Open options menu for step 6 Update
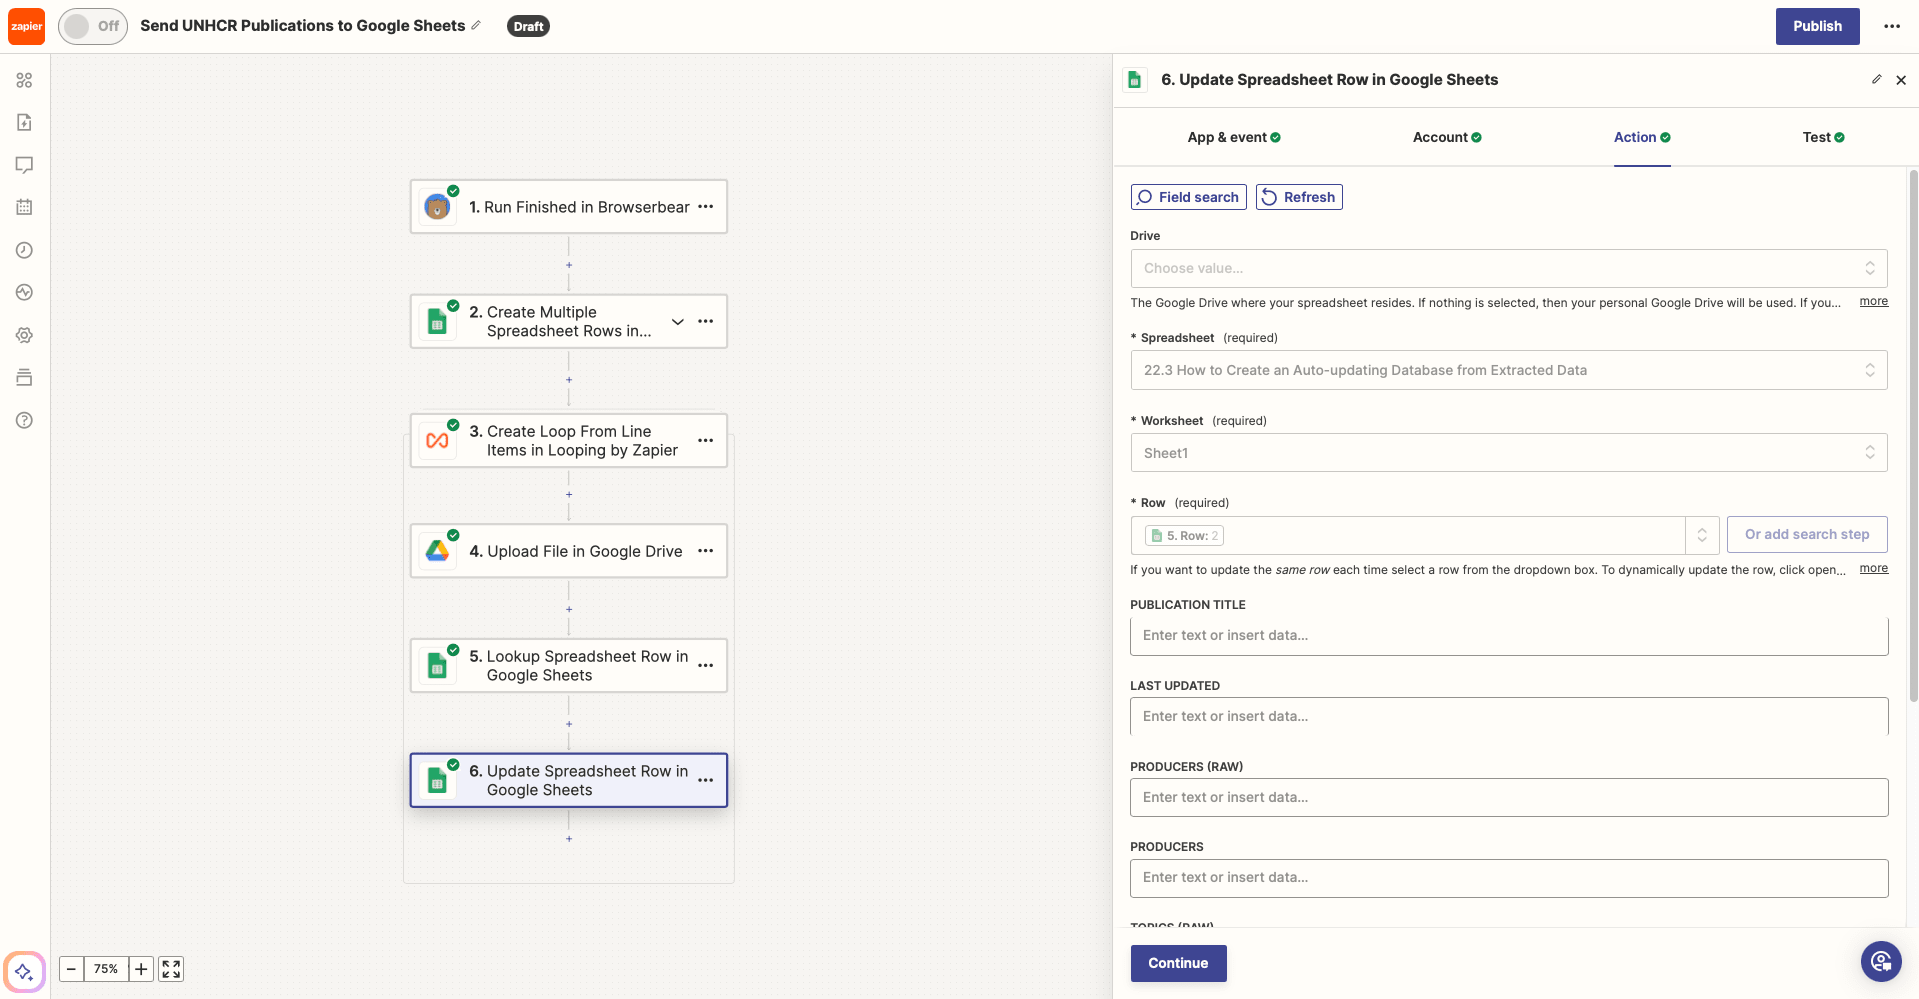 (706, 780)
